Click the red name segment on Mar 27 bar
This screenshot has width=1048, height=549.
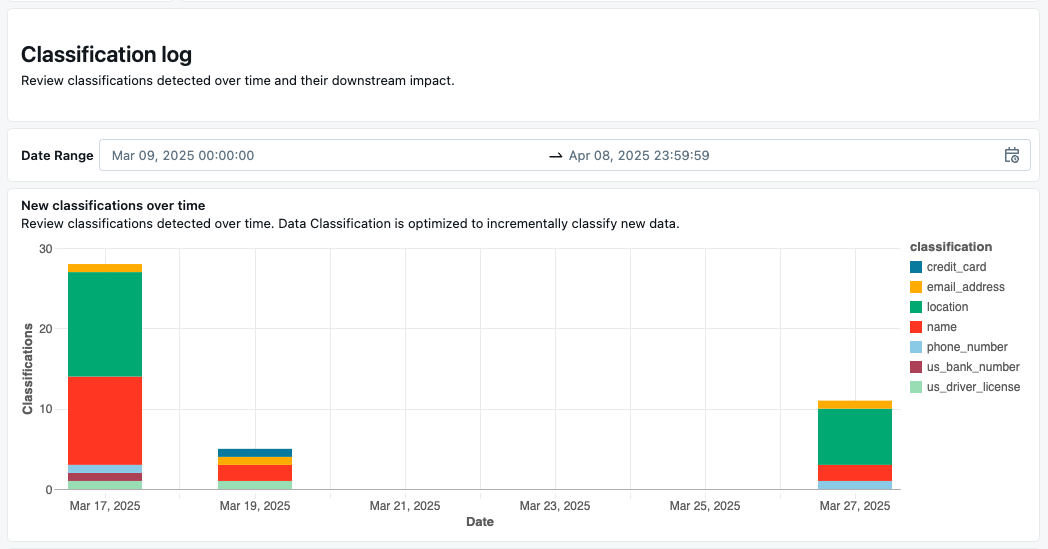tap(855, 473)
